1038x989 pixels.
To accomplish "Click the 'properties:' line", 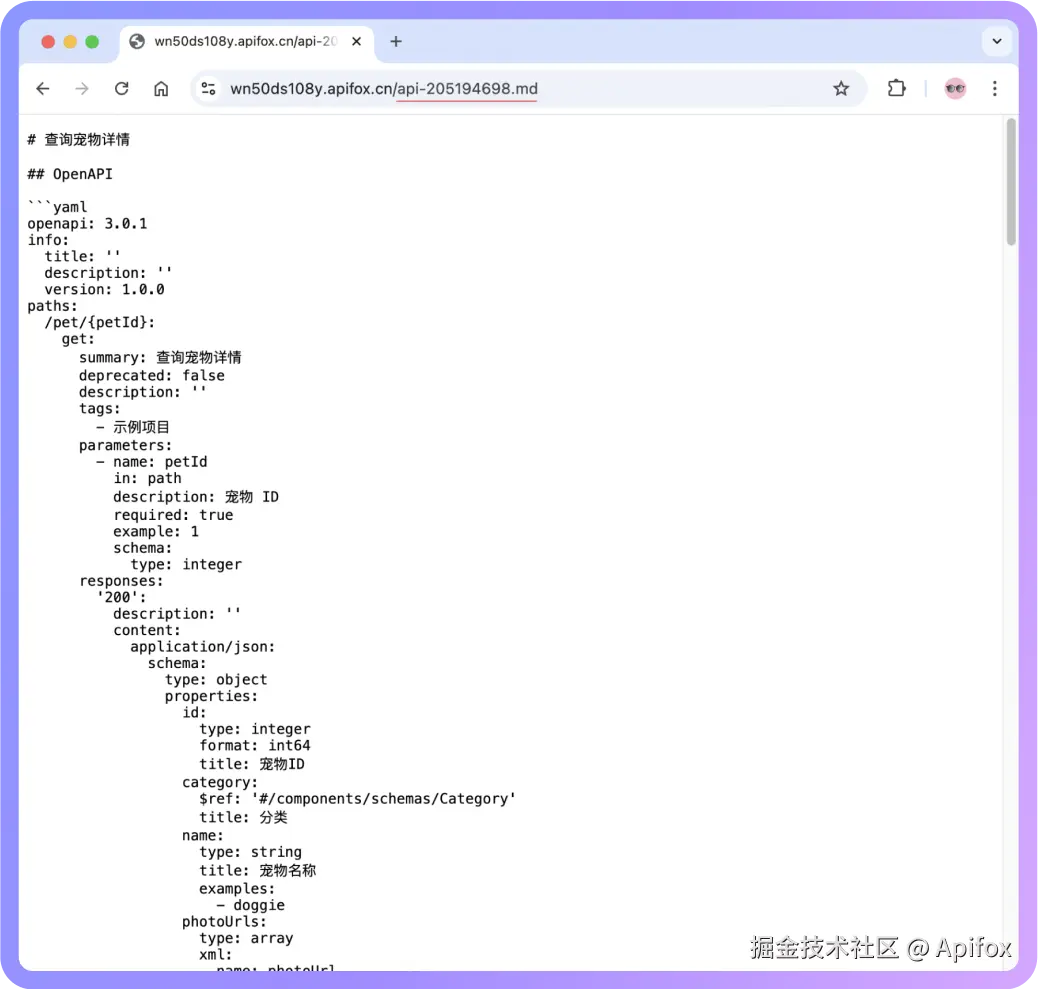I will [x=212, y=696].
